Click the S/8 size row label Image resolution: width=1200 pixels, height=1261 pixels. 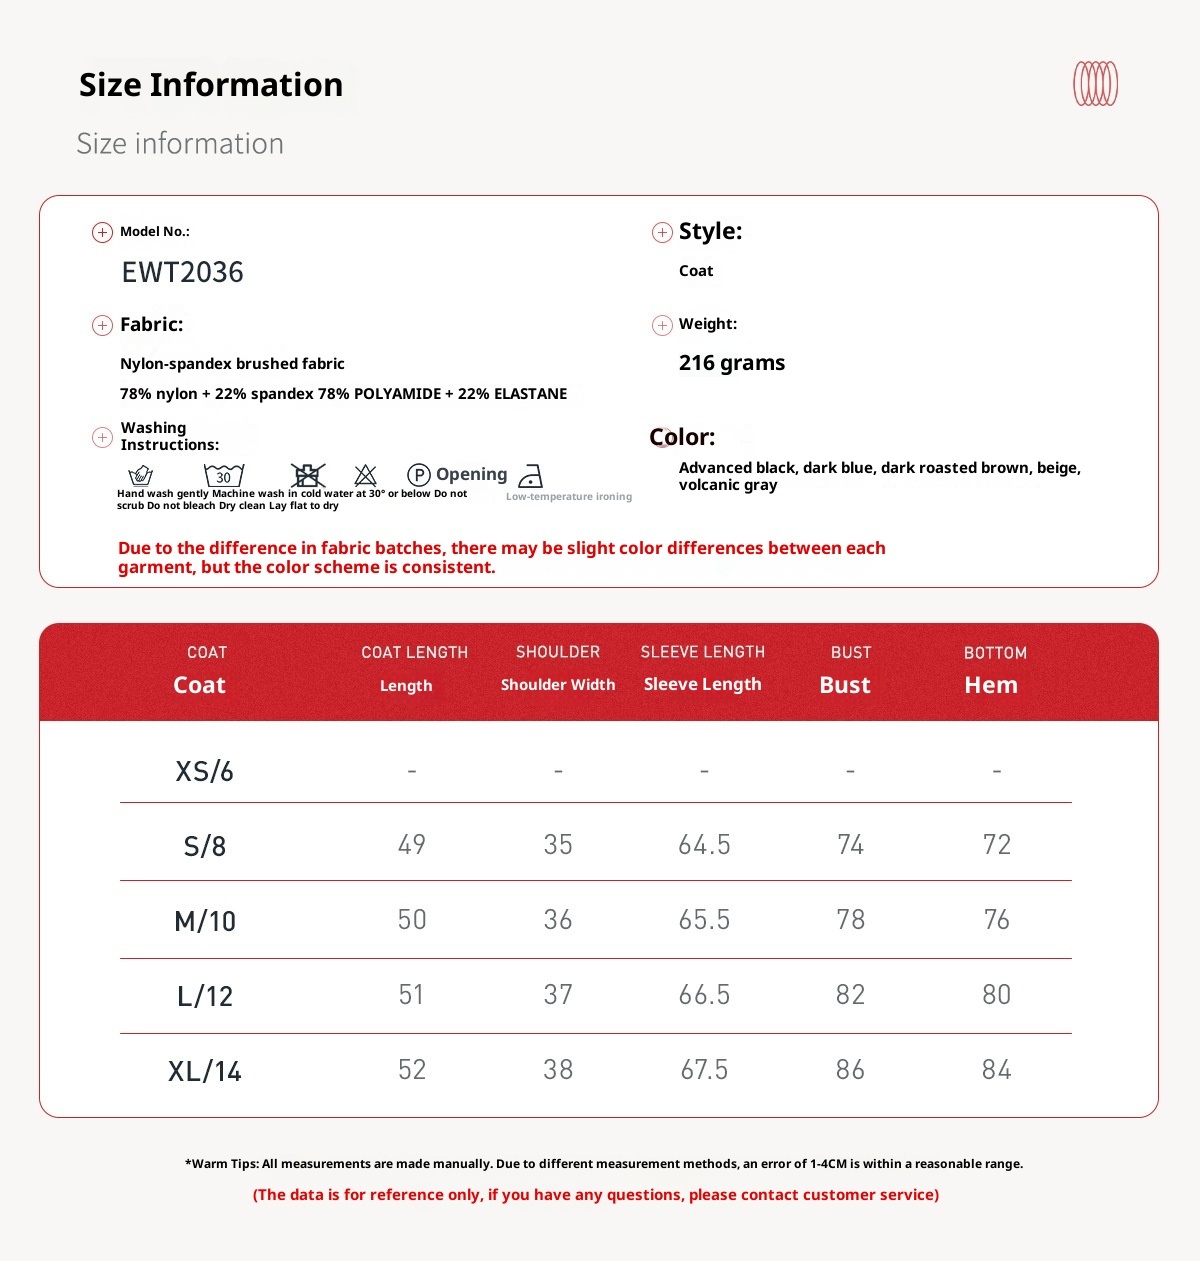205,846
